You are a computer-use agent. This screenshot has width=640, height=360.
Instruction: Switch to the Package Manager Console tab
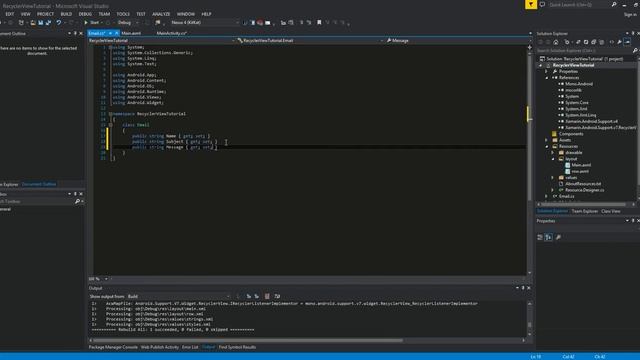point(113,347)
